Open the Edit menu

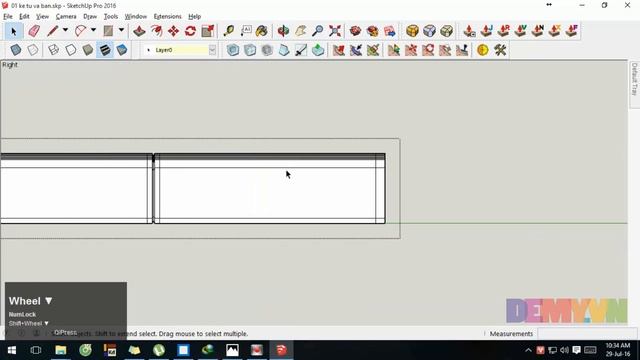click(24, 17)
